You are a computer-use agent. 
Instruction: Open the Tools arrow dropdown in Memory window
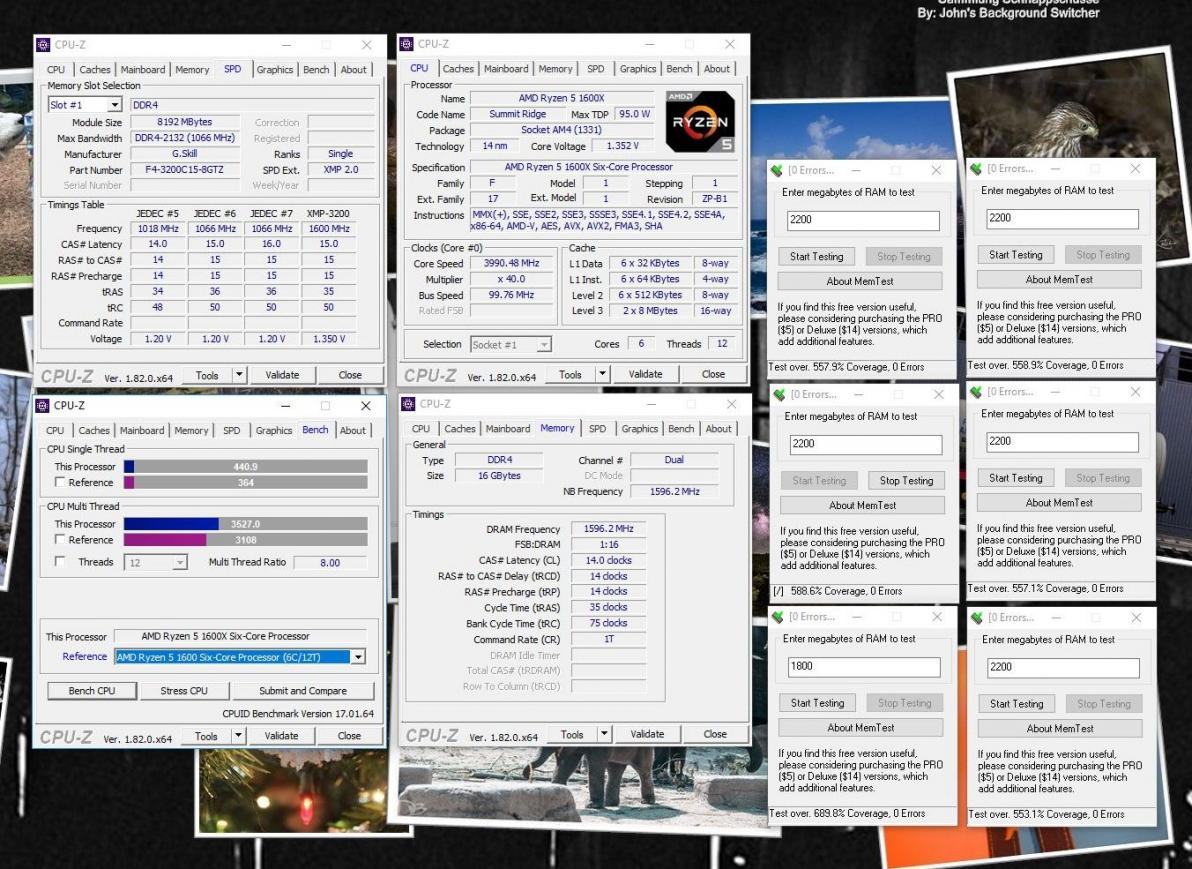pos(604,734)
